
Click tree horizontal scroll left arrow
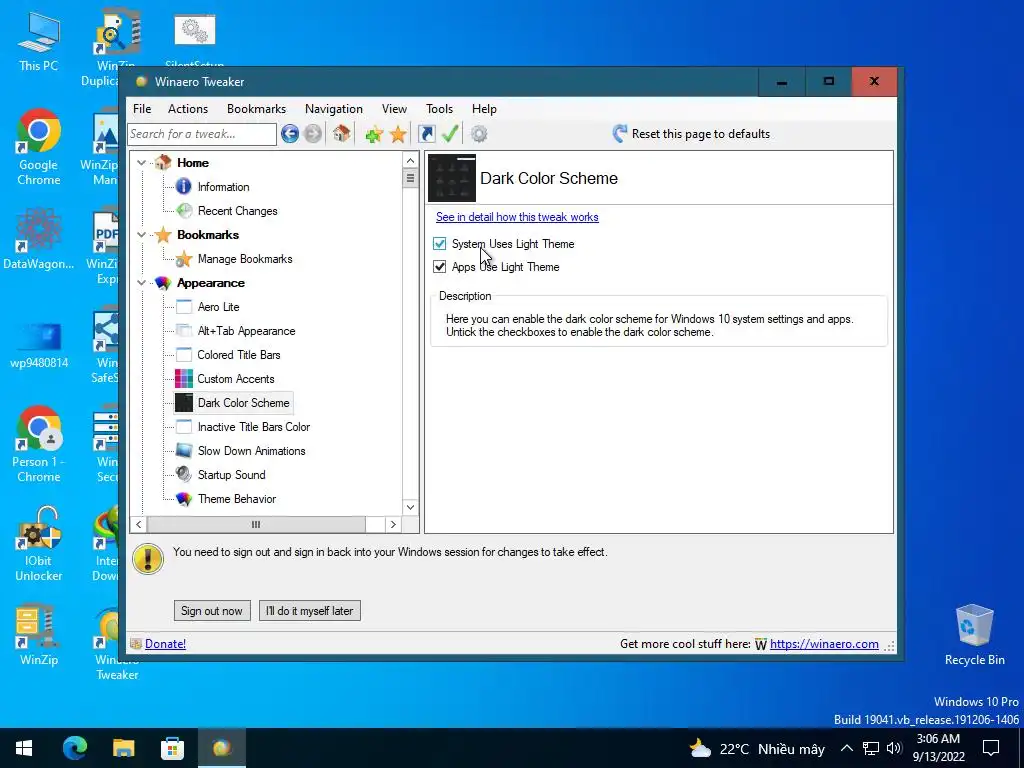(x=138, y=524)
